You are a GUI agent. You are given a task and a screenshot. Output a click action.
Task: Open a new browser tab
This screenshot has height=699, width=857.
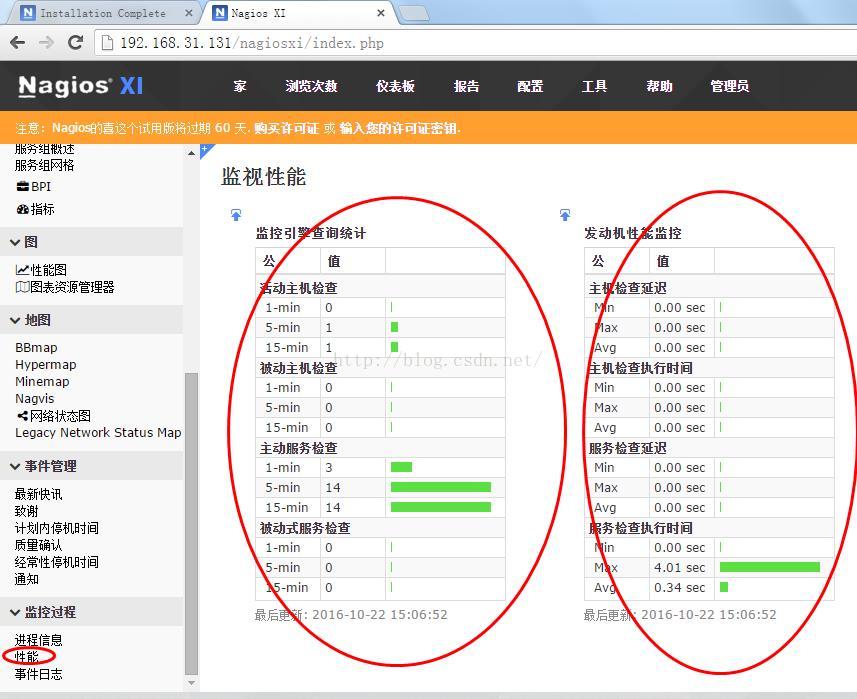click(414, 13)
